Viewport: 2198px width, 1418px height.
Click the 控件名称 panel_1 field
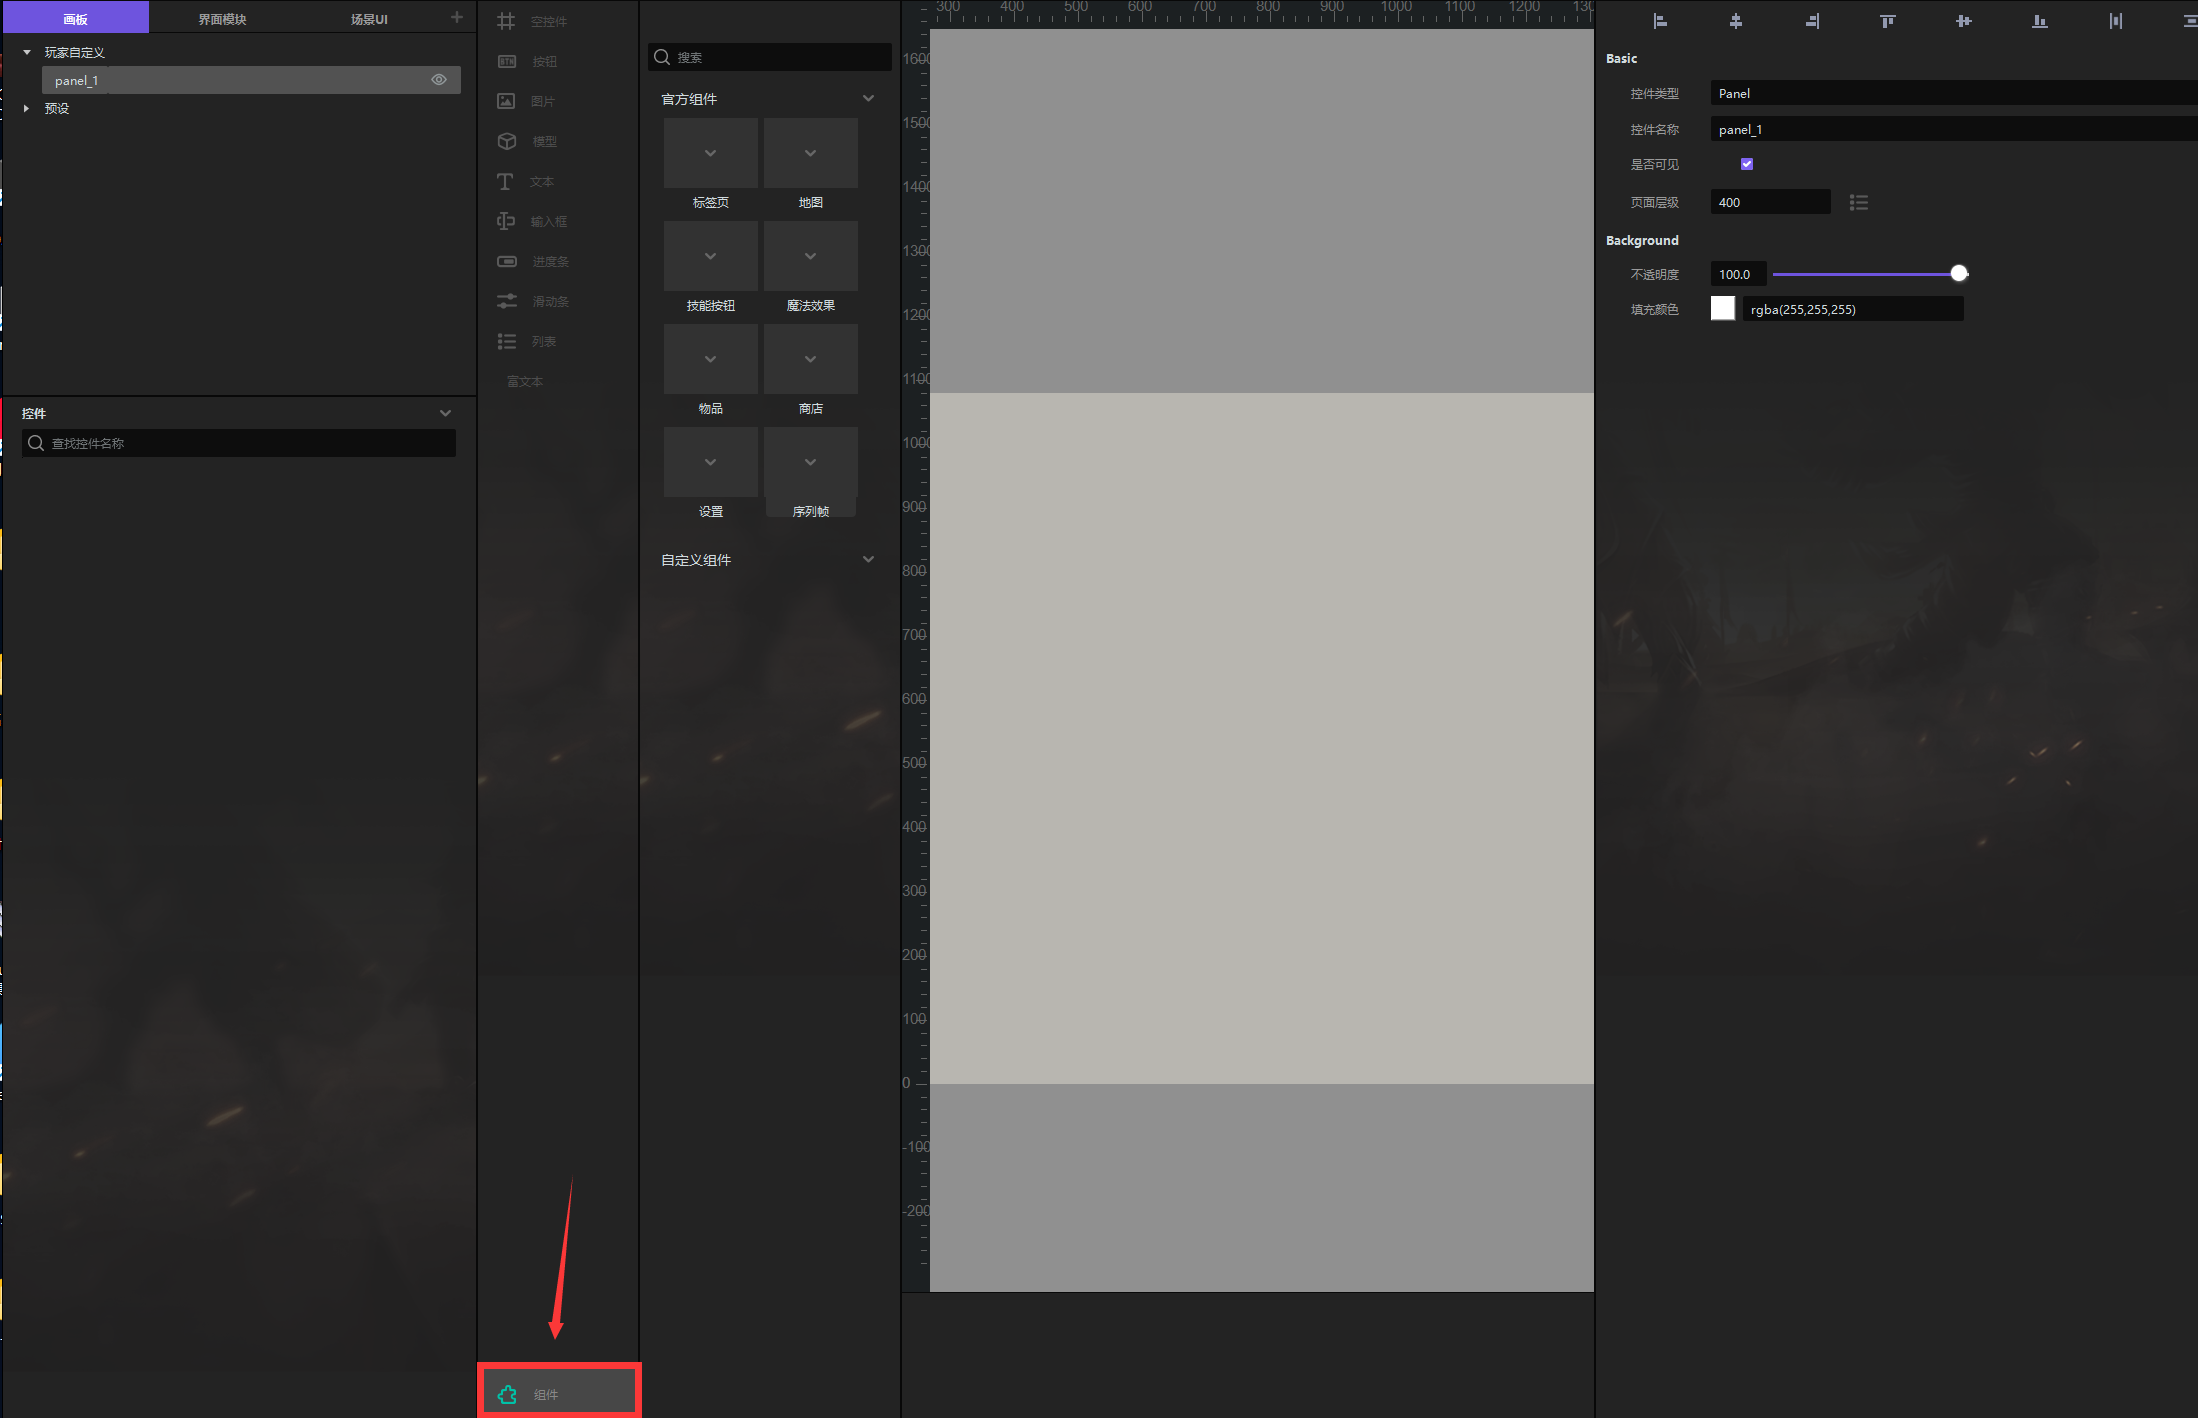point(1954,129)
